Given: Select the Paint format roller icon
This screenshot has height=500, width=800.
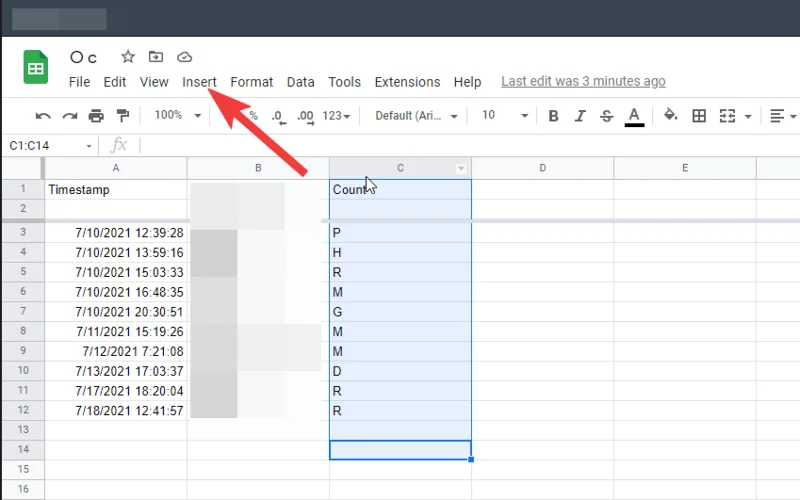Looking at the screenshot, I should click(x=123, y=116).
